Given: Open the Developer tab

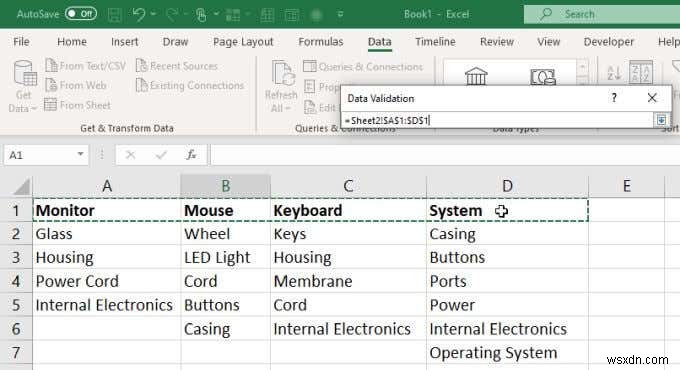Looking at the screenshot, I should click(609, 42).
